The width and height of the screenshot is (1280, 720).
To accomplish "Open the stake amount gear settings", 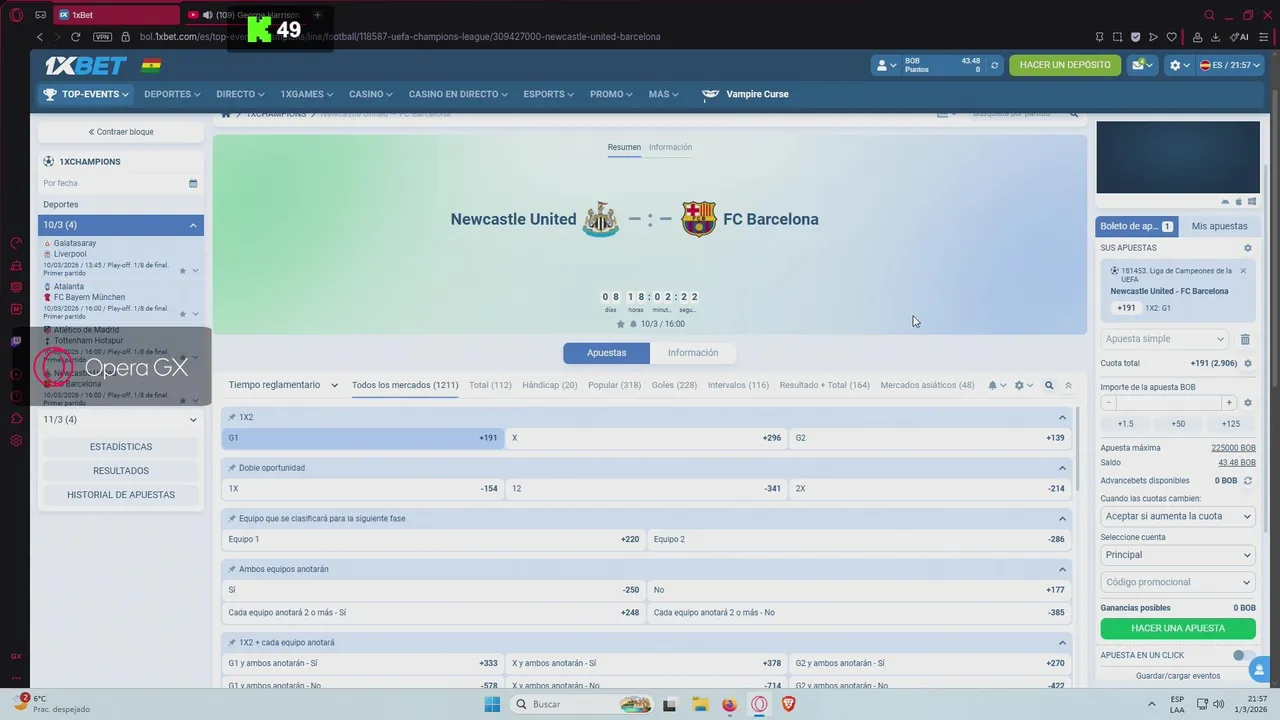I will (1247, 403).
